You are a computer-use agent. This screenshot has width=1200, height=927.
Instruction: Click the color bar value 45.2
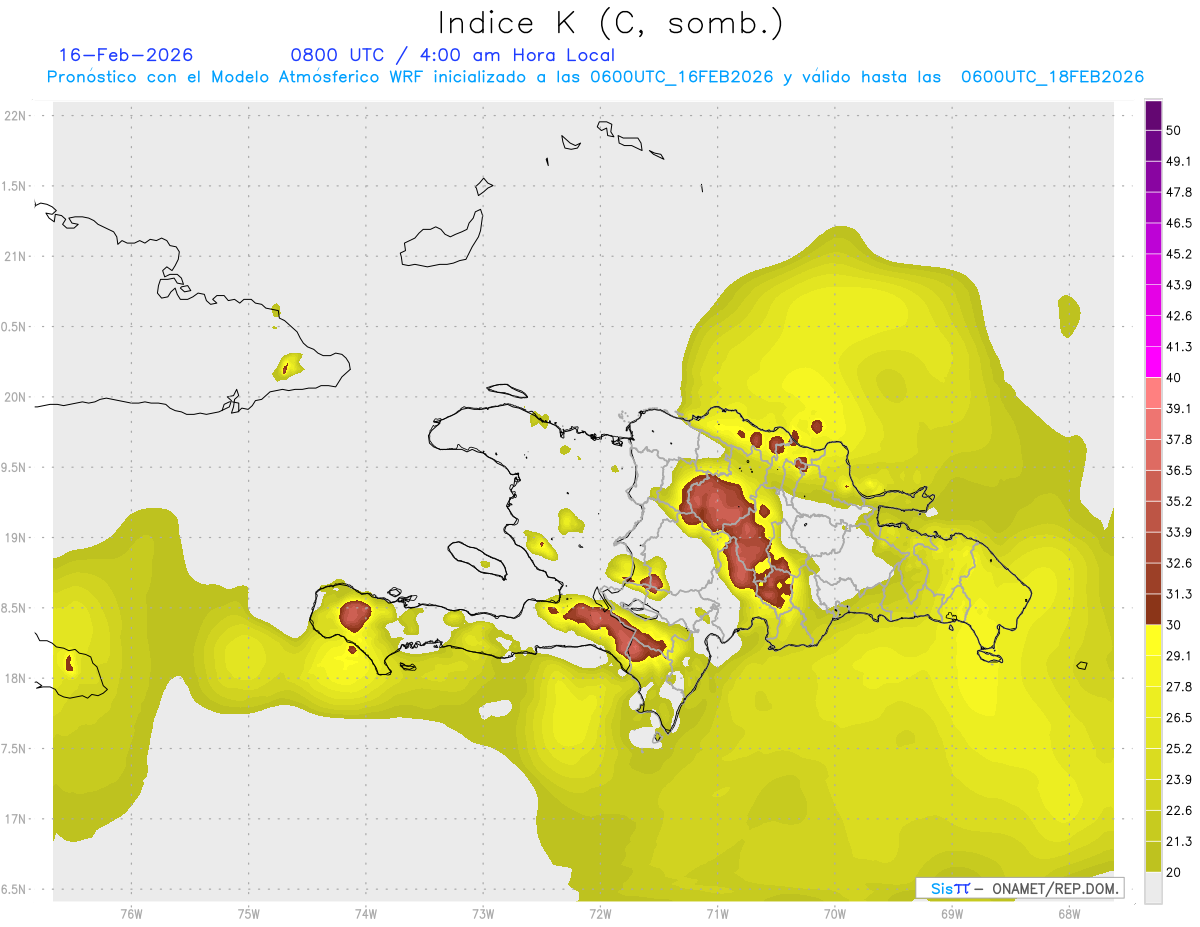(x=1179, y=254)
